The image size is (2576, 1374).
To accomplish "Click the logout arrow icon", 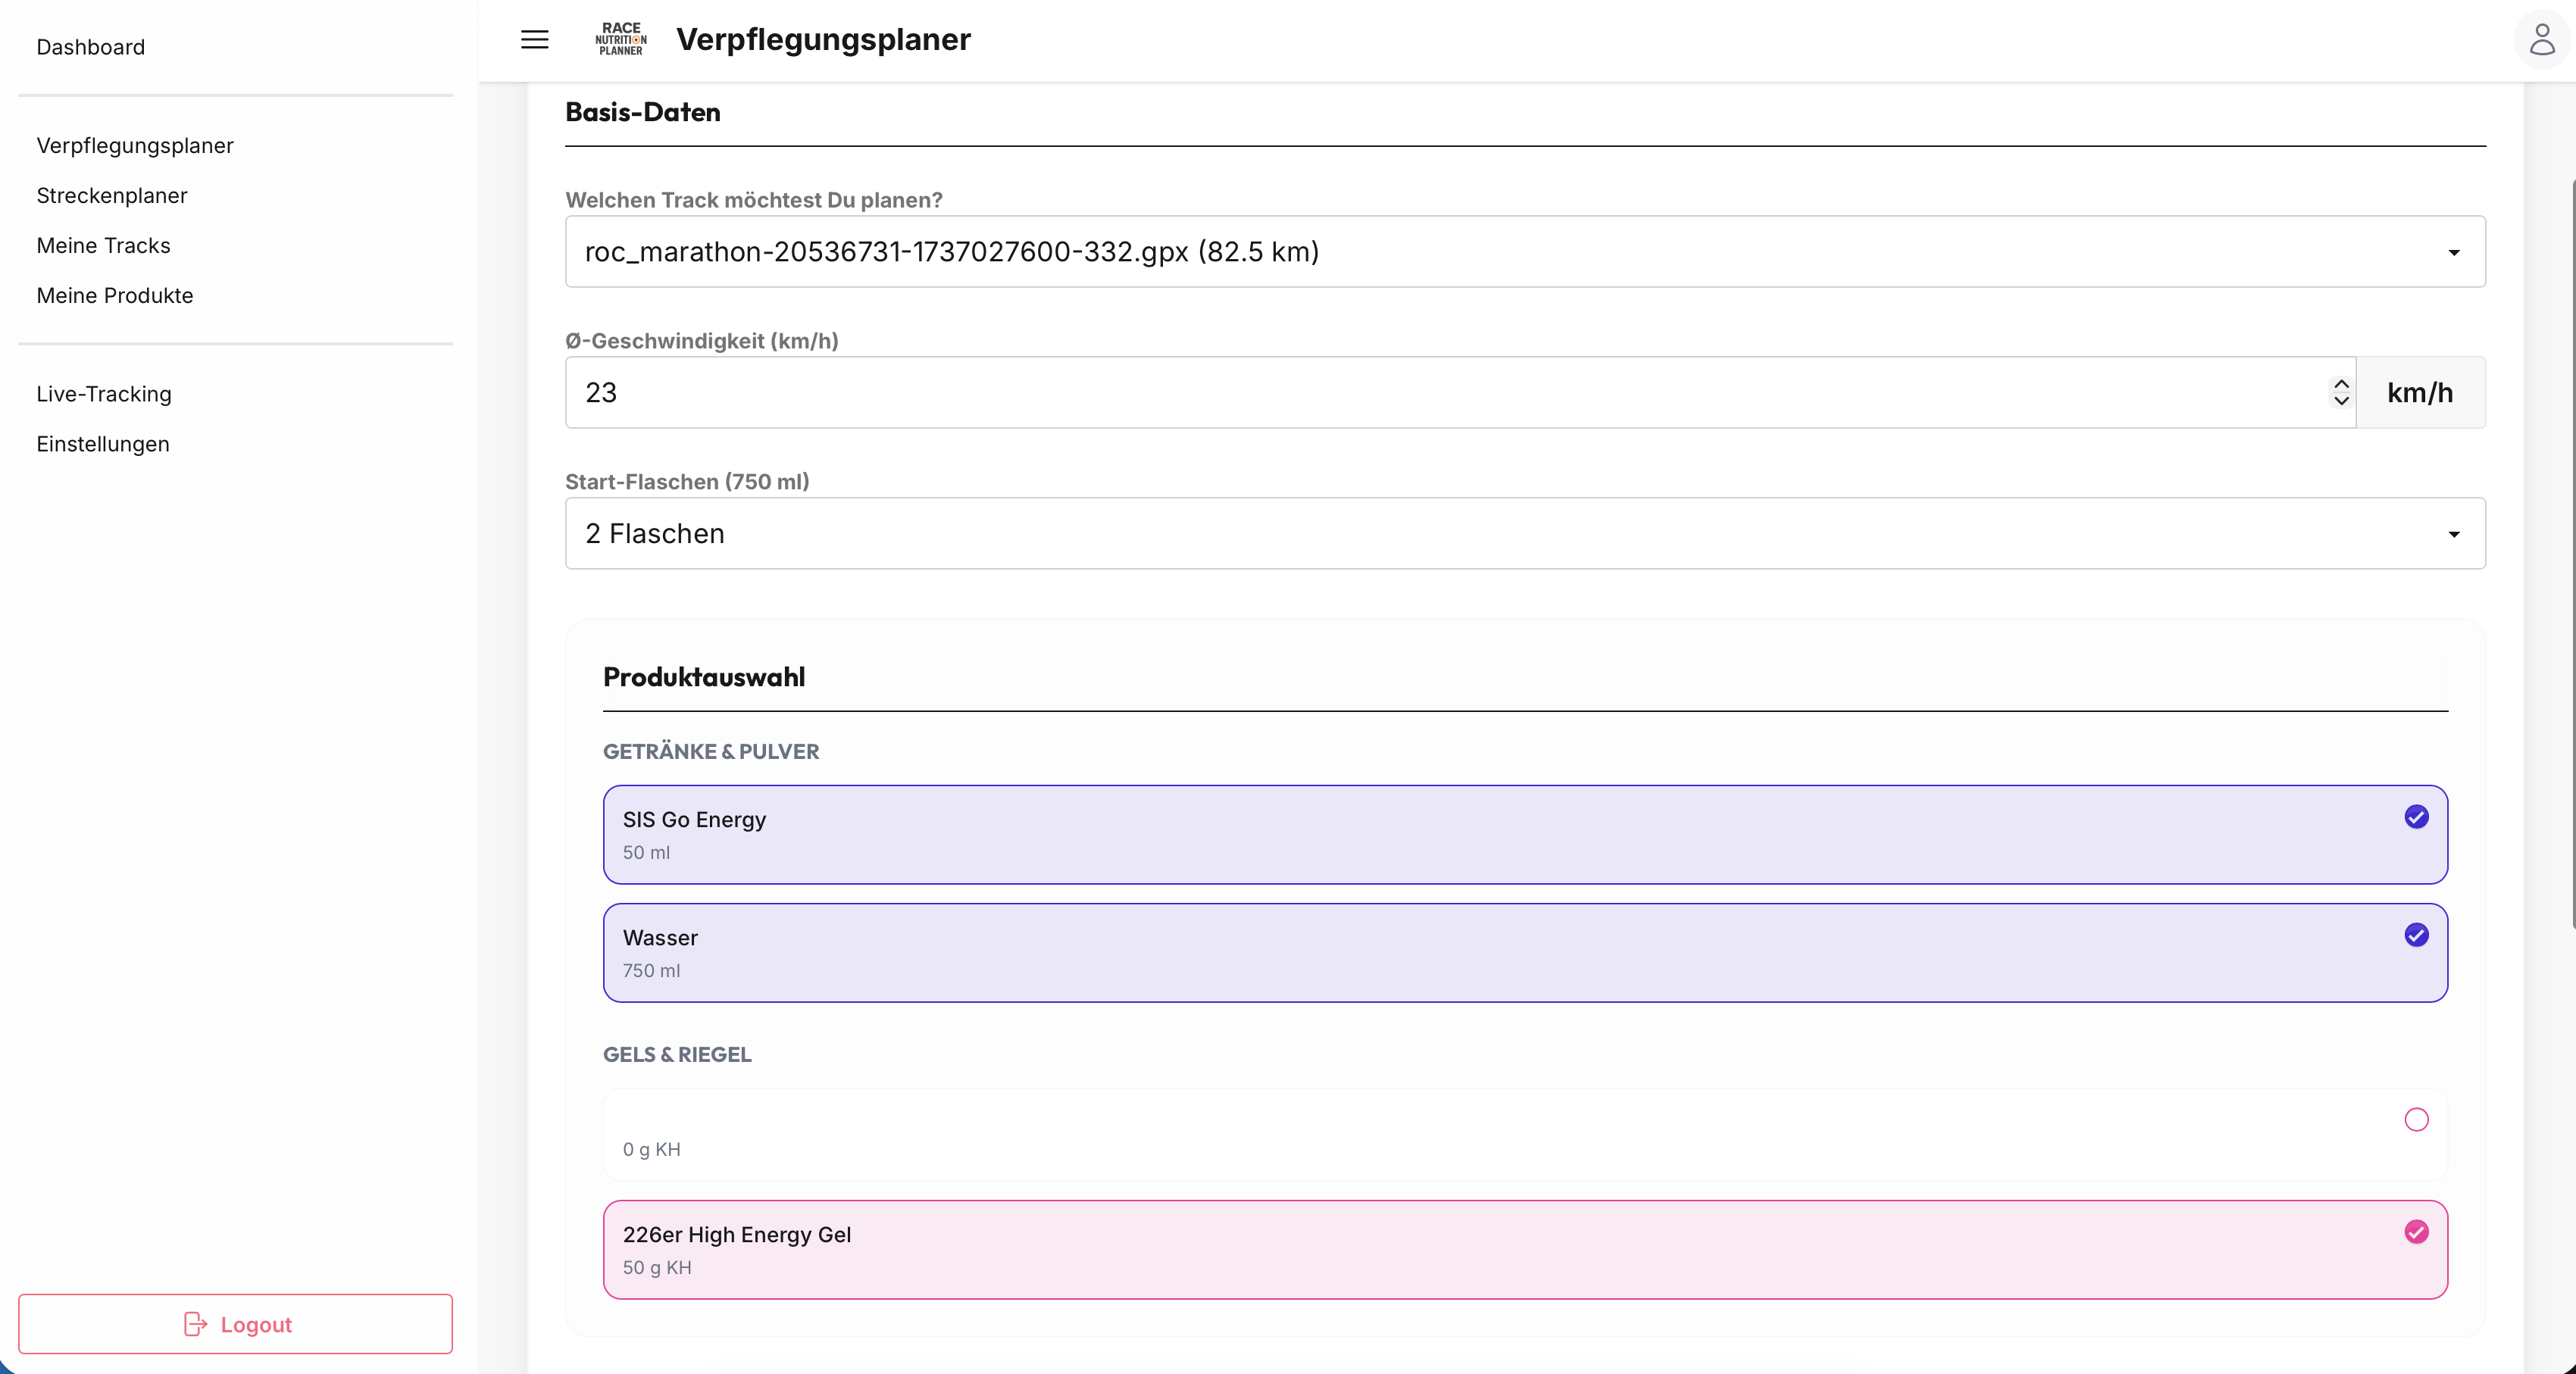I will coord(196,1324).
